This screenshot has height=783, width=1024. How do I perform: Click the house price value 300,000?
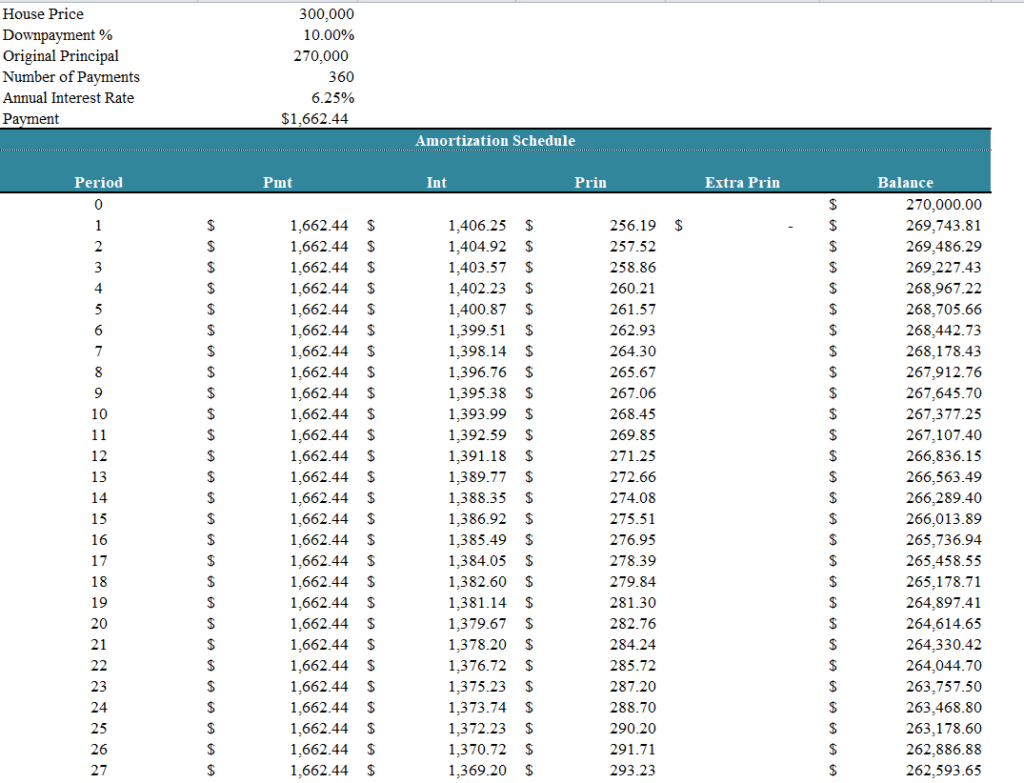327,14
